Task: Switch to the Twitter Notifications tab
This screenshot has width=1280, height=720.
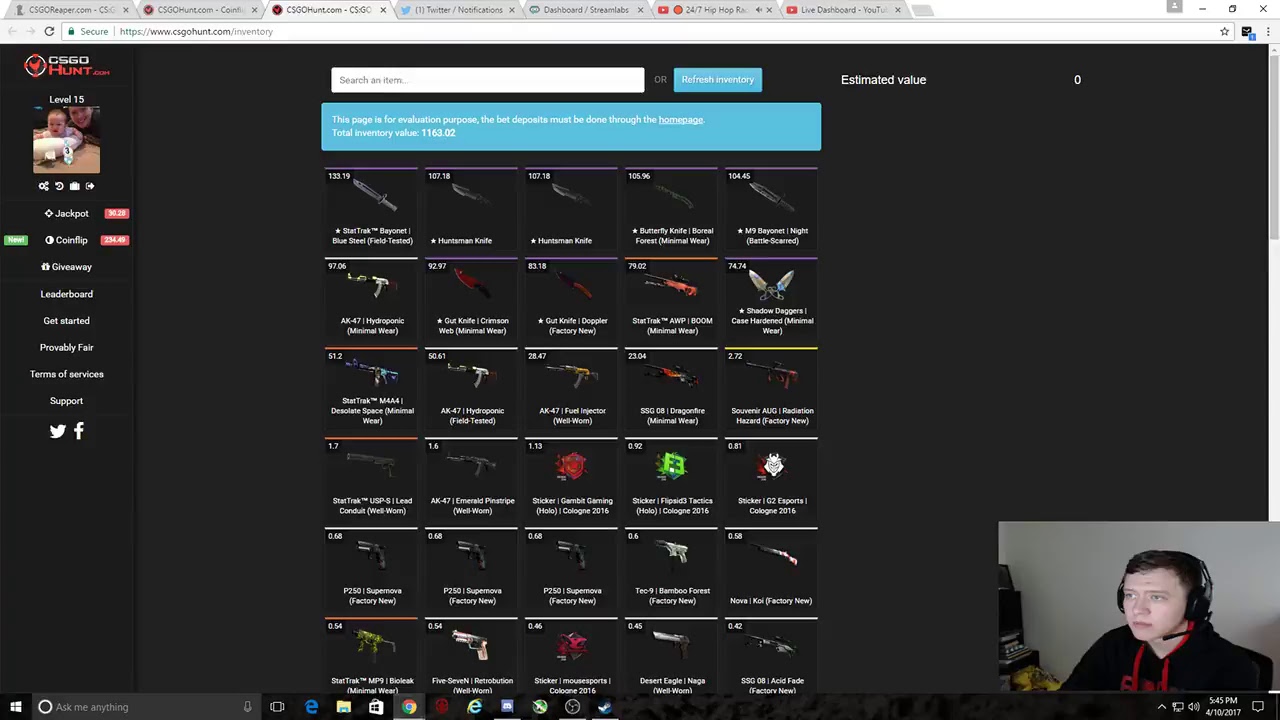Action: (456, 10)
